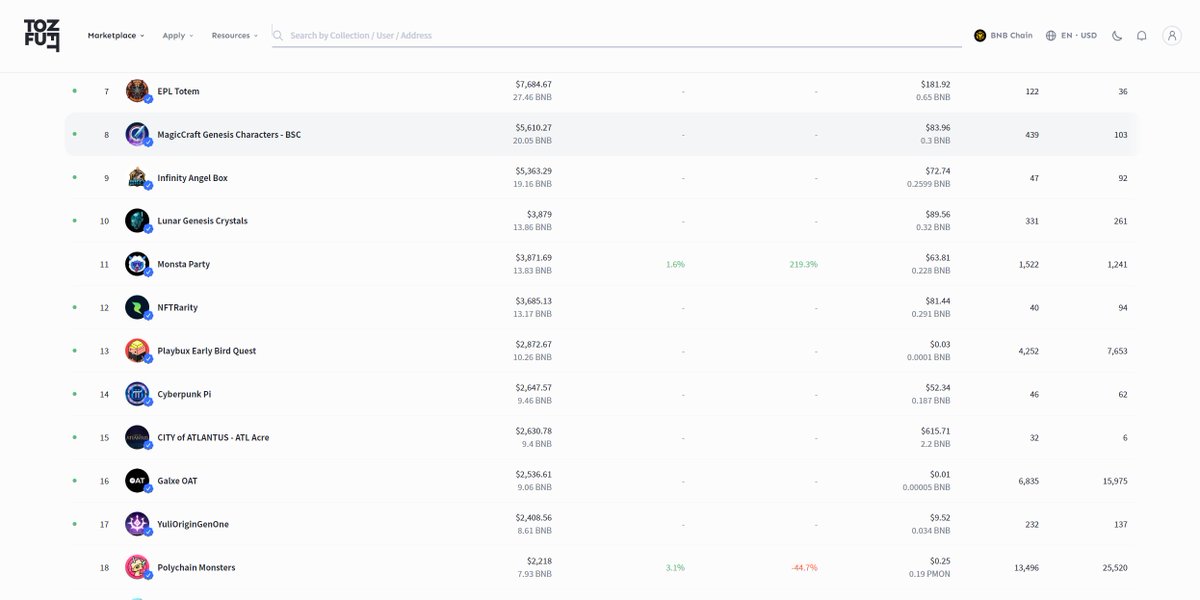
Task: Open the EN · USD language selector
Action: [1071, 35]
